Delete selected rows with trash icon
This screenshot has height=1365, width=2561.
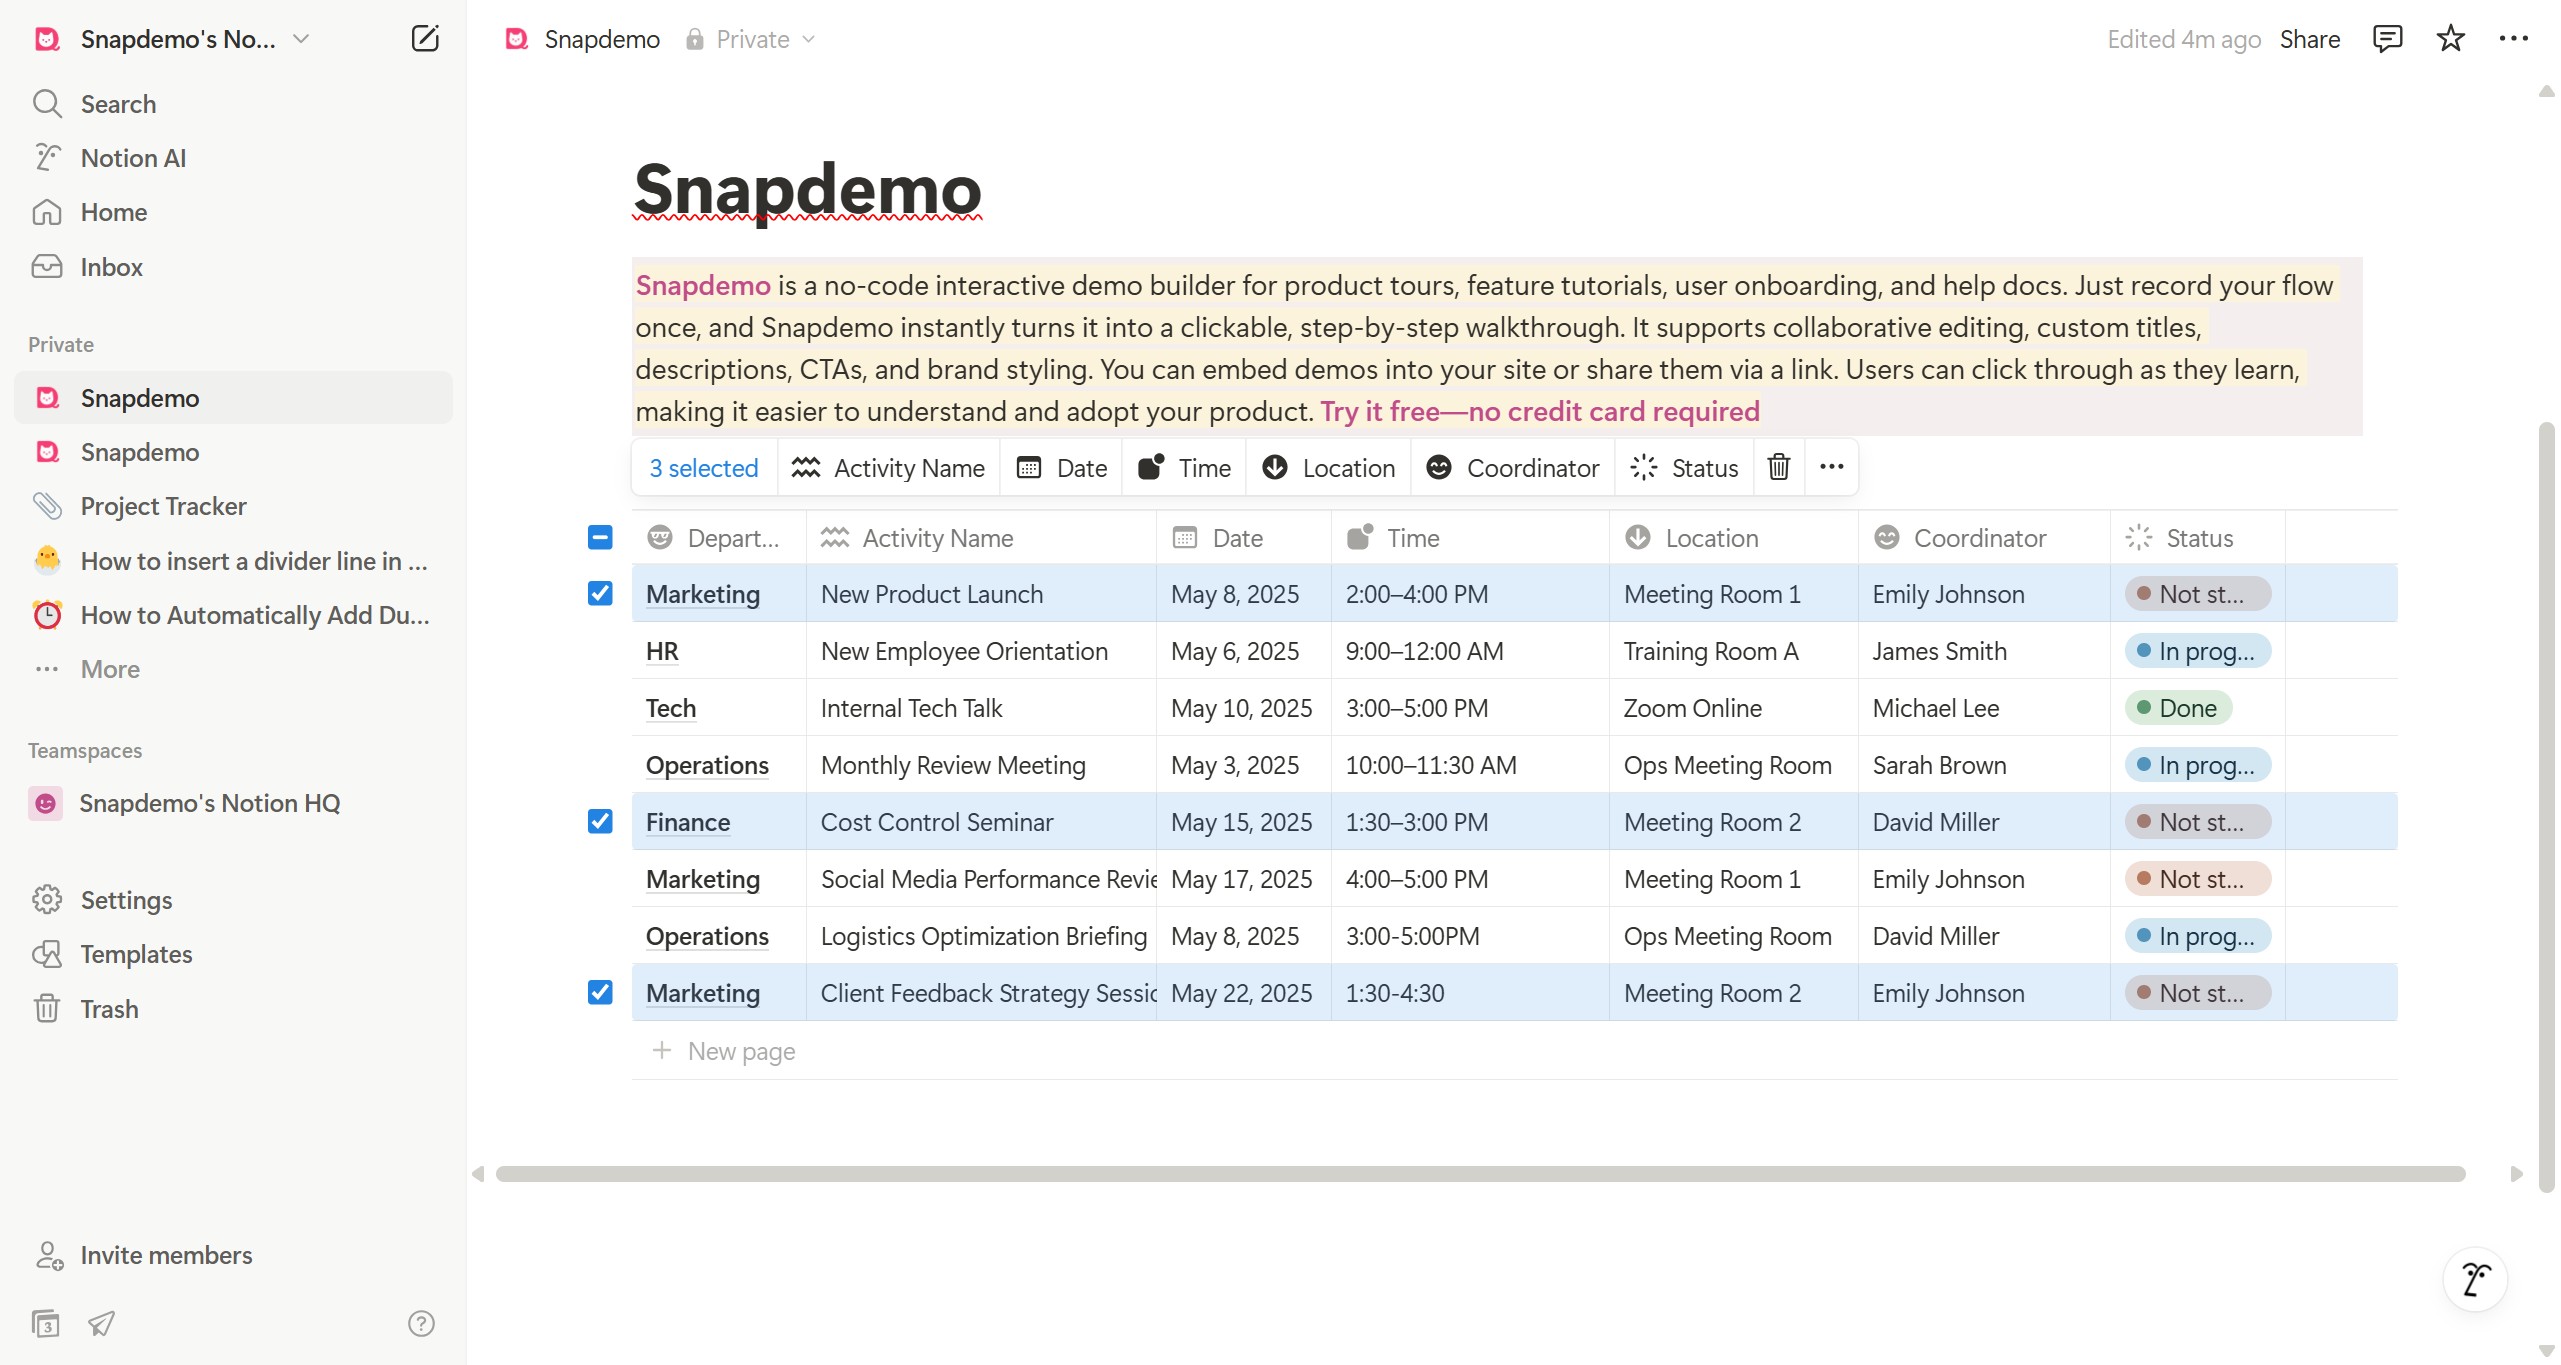point(1778,467)
